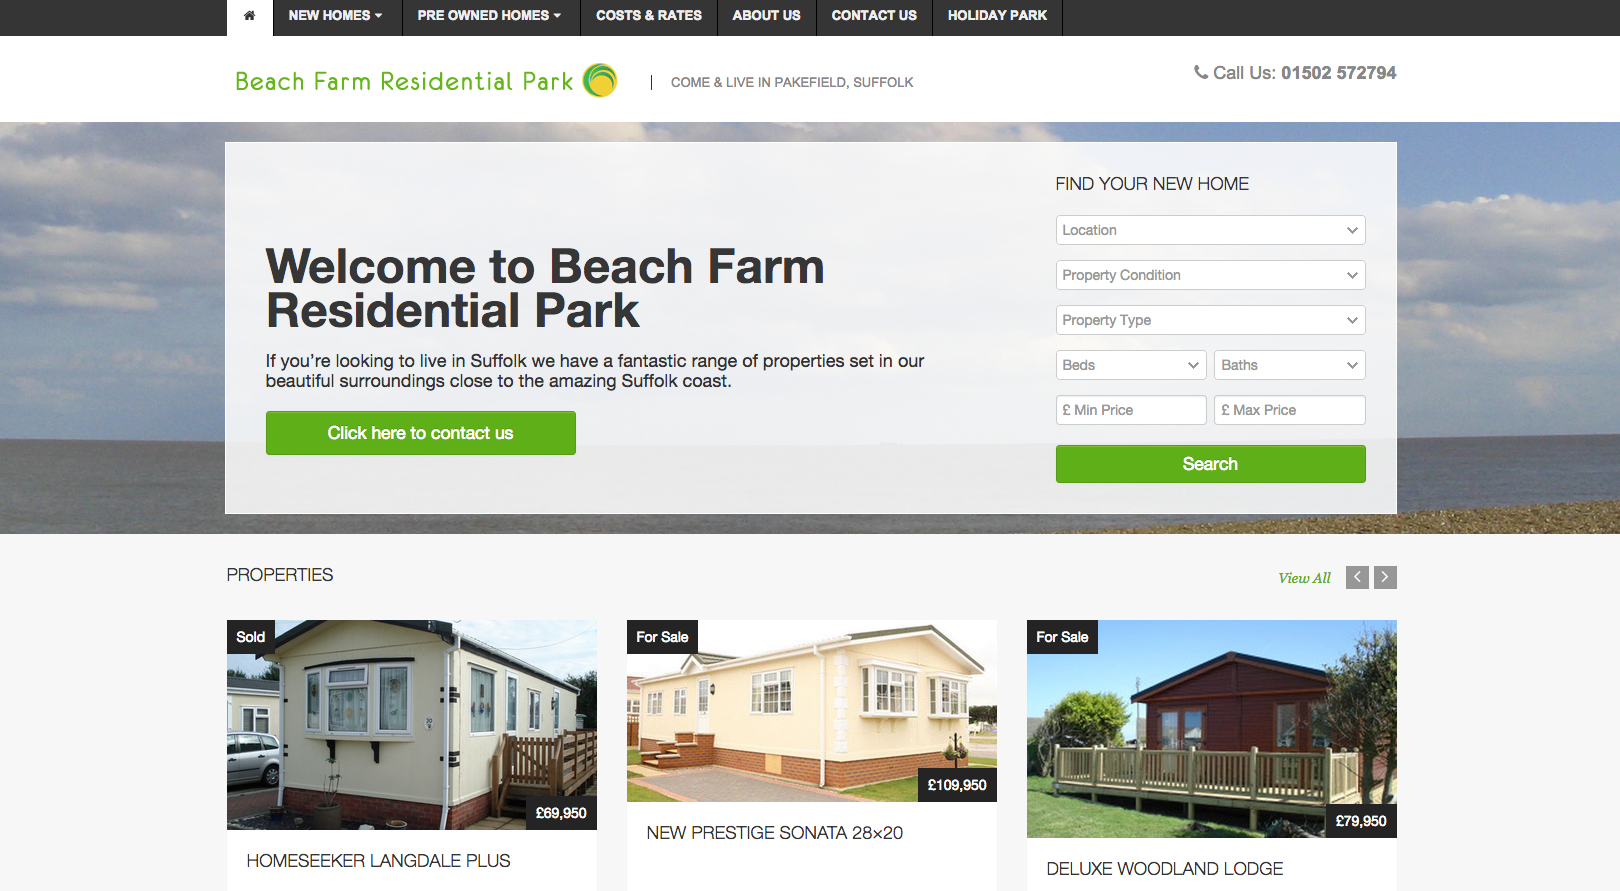Click the Beach Farm circular logo
1620x891 pixels.
(x=600, y=80)
